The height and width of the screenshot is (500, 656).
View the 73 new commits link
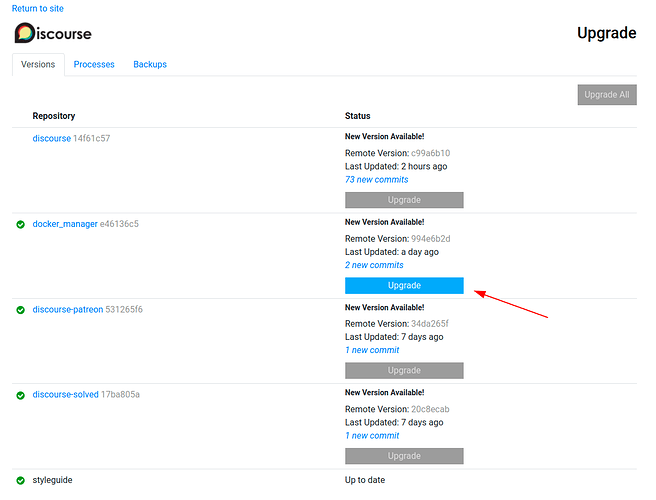point(377,179)
